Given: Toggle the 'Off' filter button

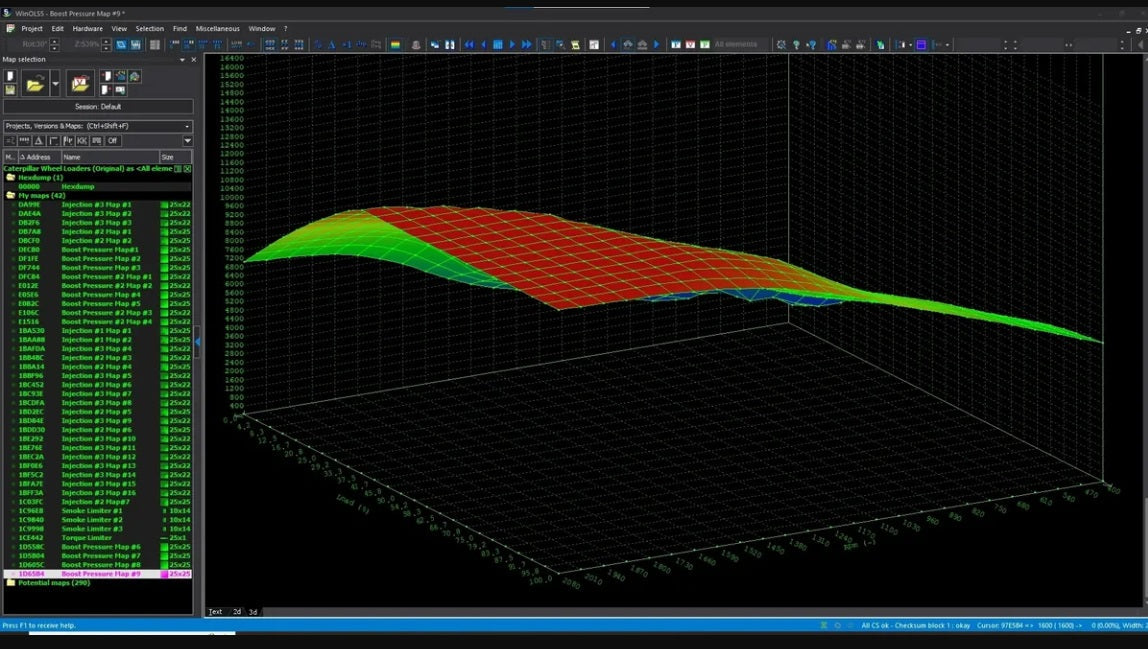Looking at the screenshot, I should (x=113, y=141).
